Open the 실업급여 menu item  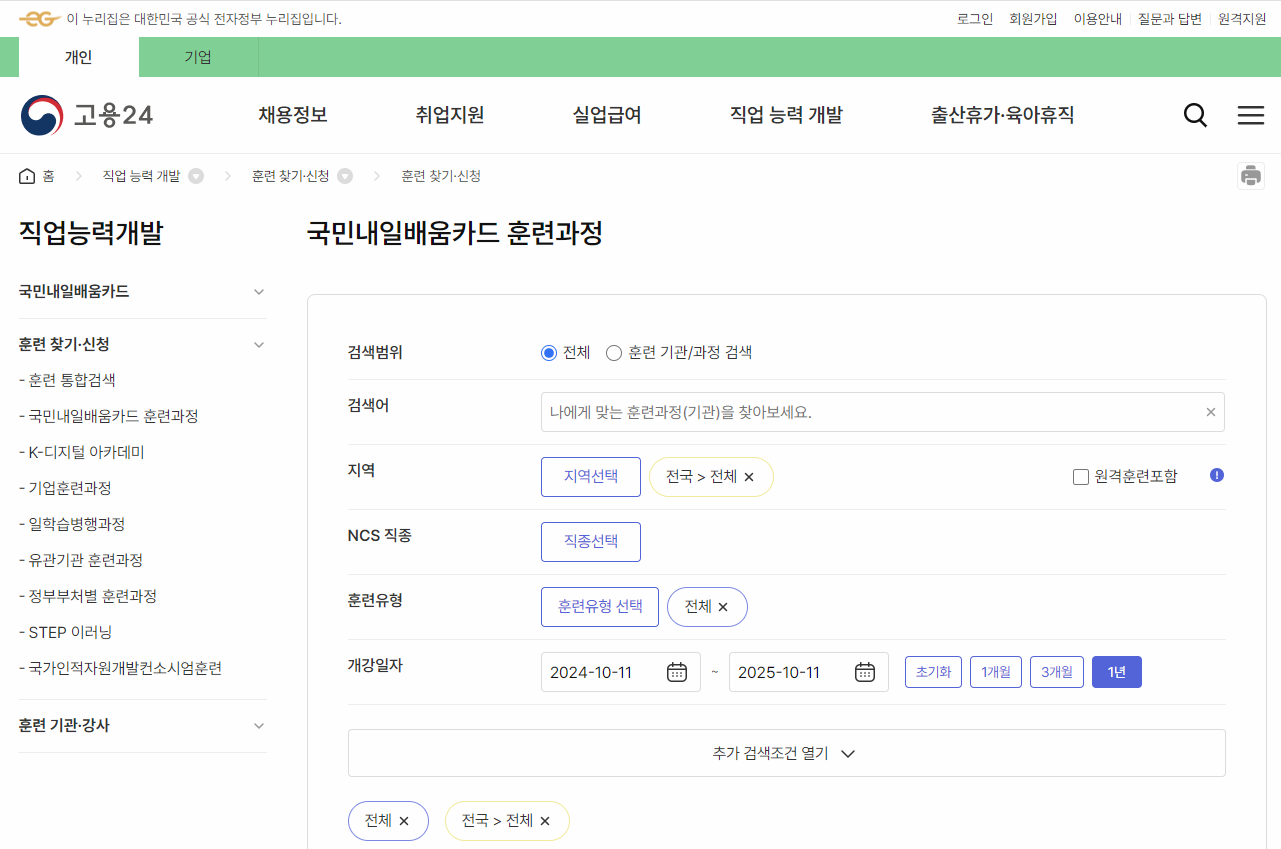(607, 115)
